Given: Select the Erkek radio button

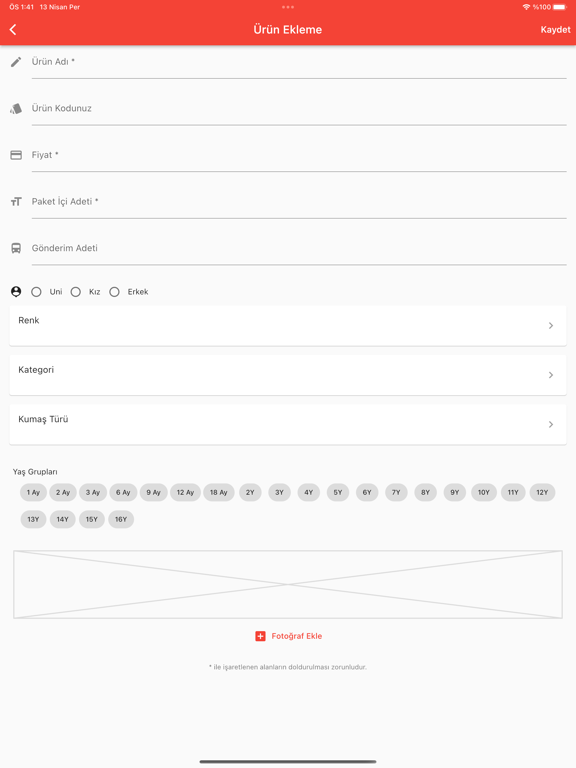Looking at the screenshot, I should pyautogui.click(x=114, y=292).
